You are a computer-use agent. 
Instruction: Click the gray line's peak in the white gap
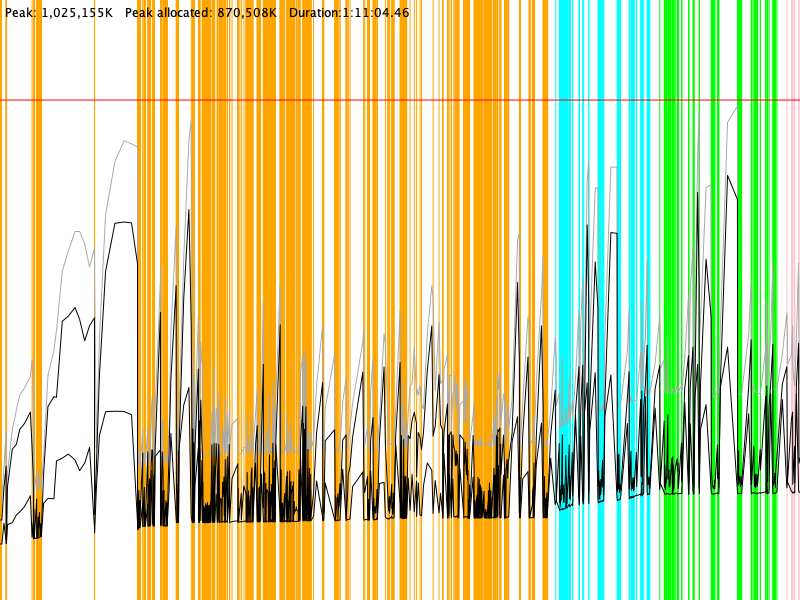[124, 141]
